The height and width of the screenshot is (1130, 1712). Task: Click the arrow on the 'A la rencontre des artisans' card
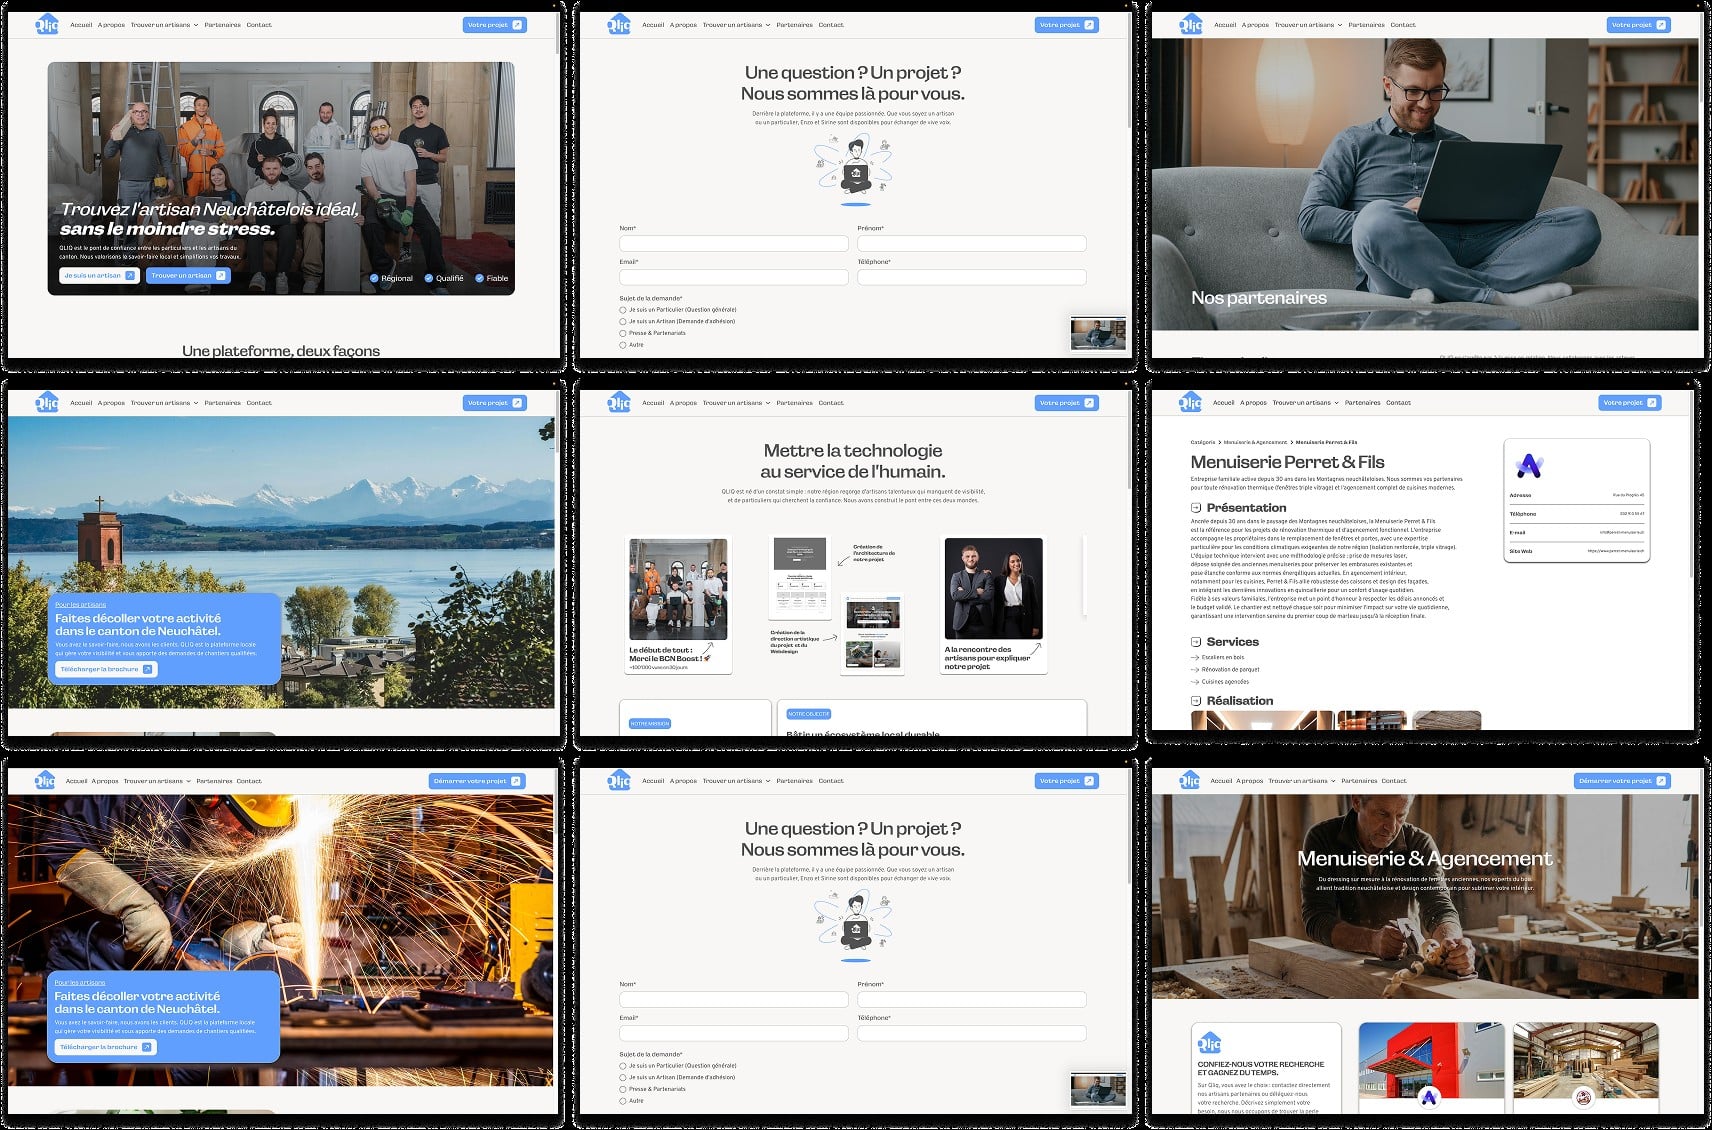pos(1036,648)
